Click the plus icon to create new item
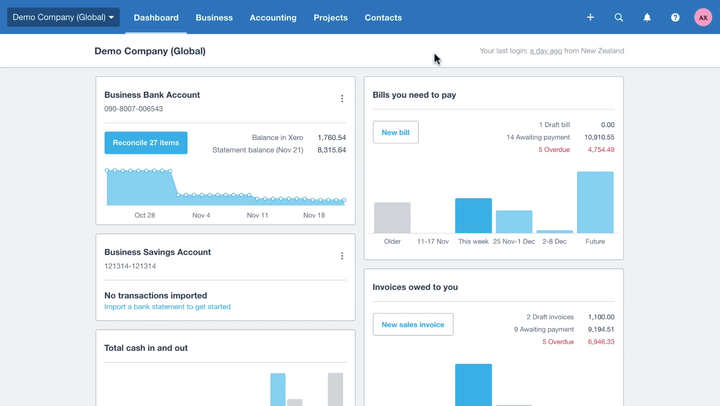 point(590,17)
